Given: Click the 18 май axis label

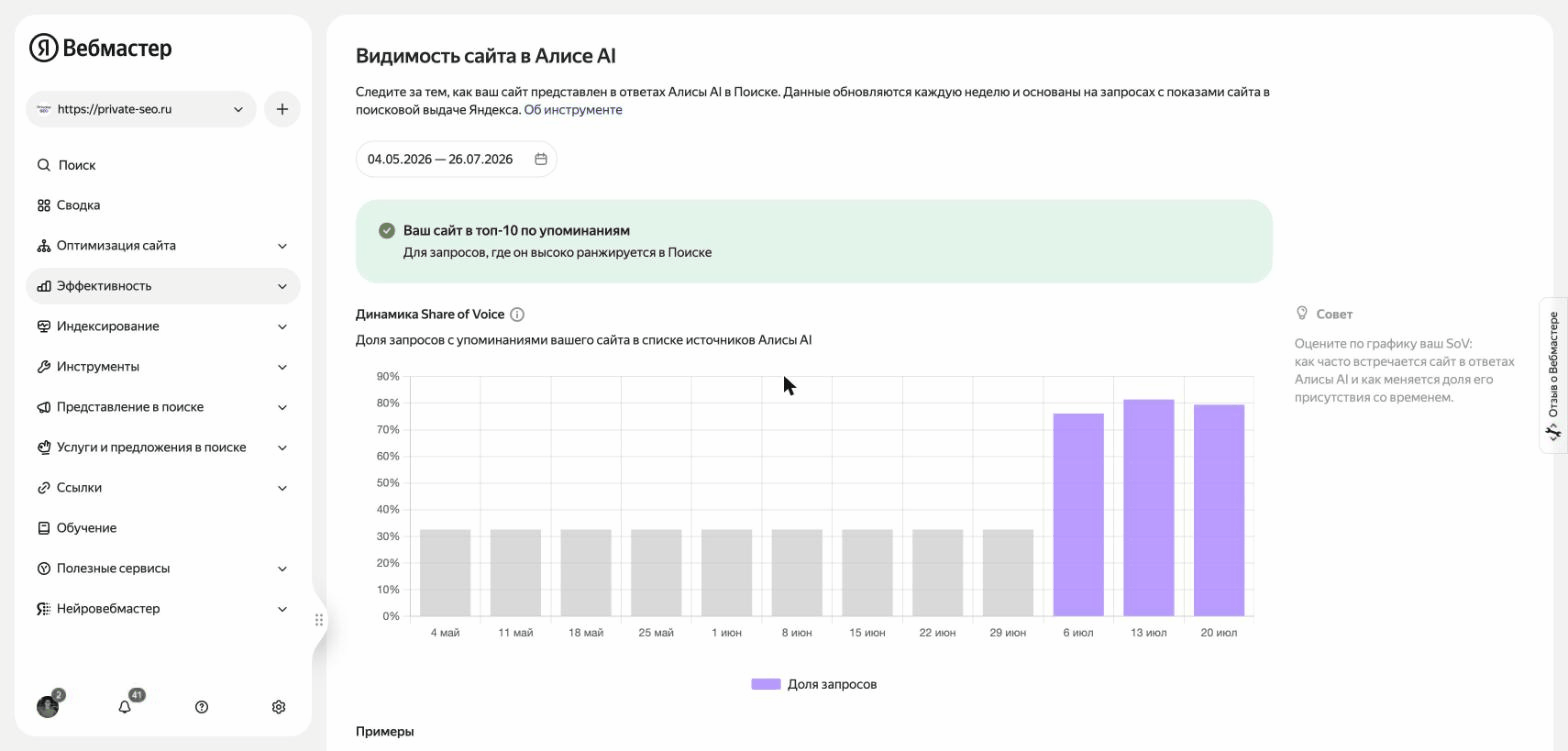Looking at the screenshot, I should (x=586, y=633).
